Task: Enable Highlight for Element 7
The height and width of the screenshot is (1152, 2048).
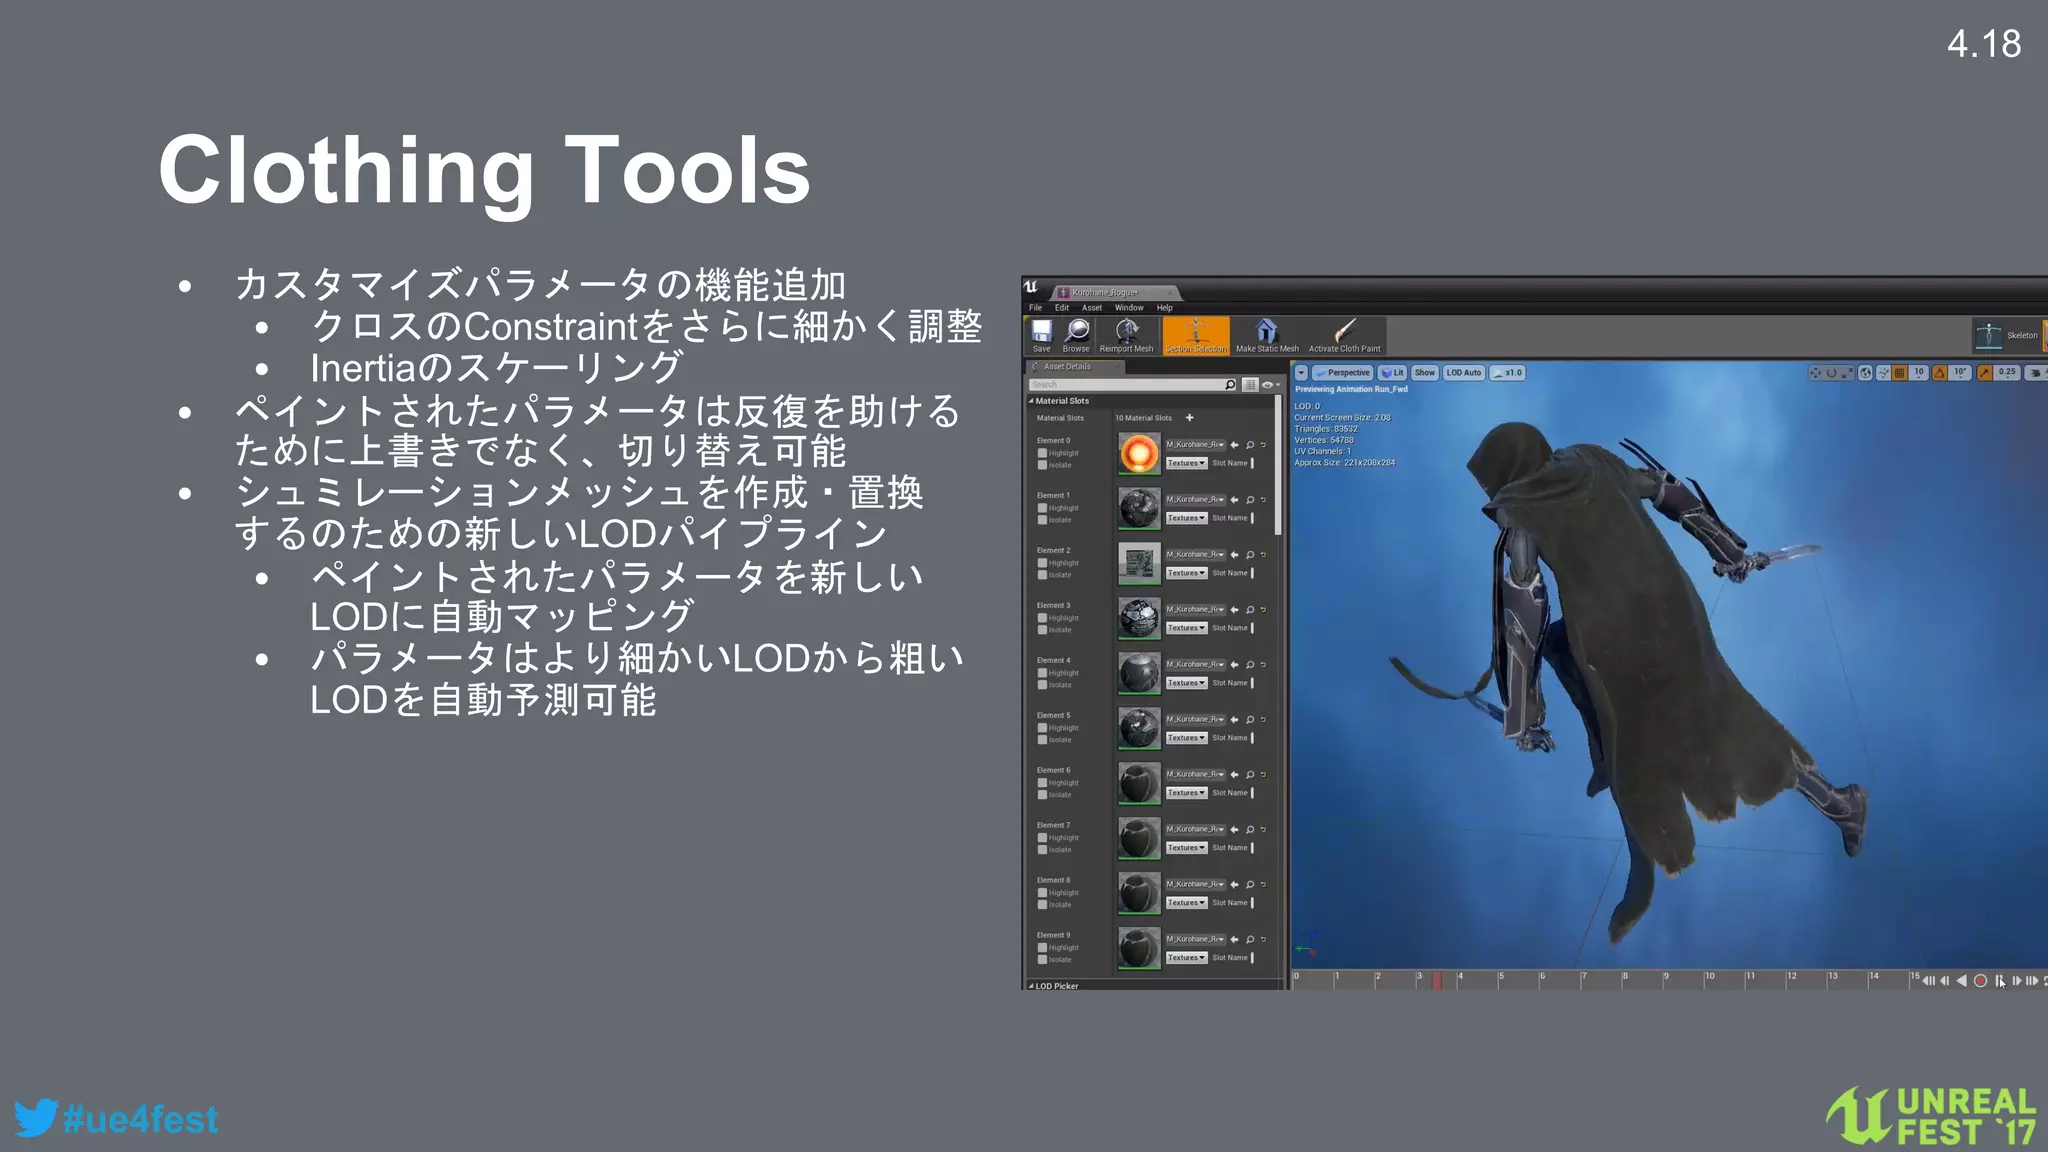Action: click(x=1042, y=838)
